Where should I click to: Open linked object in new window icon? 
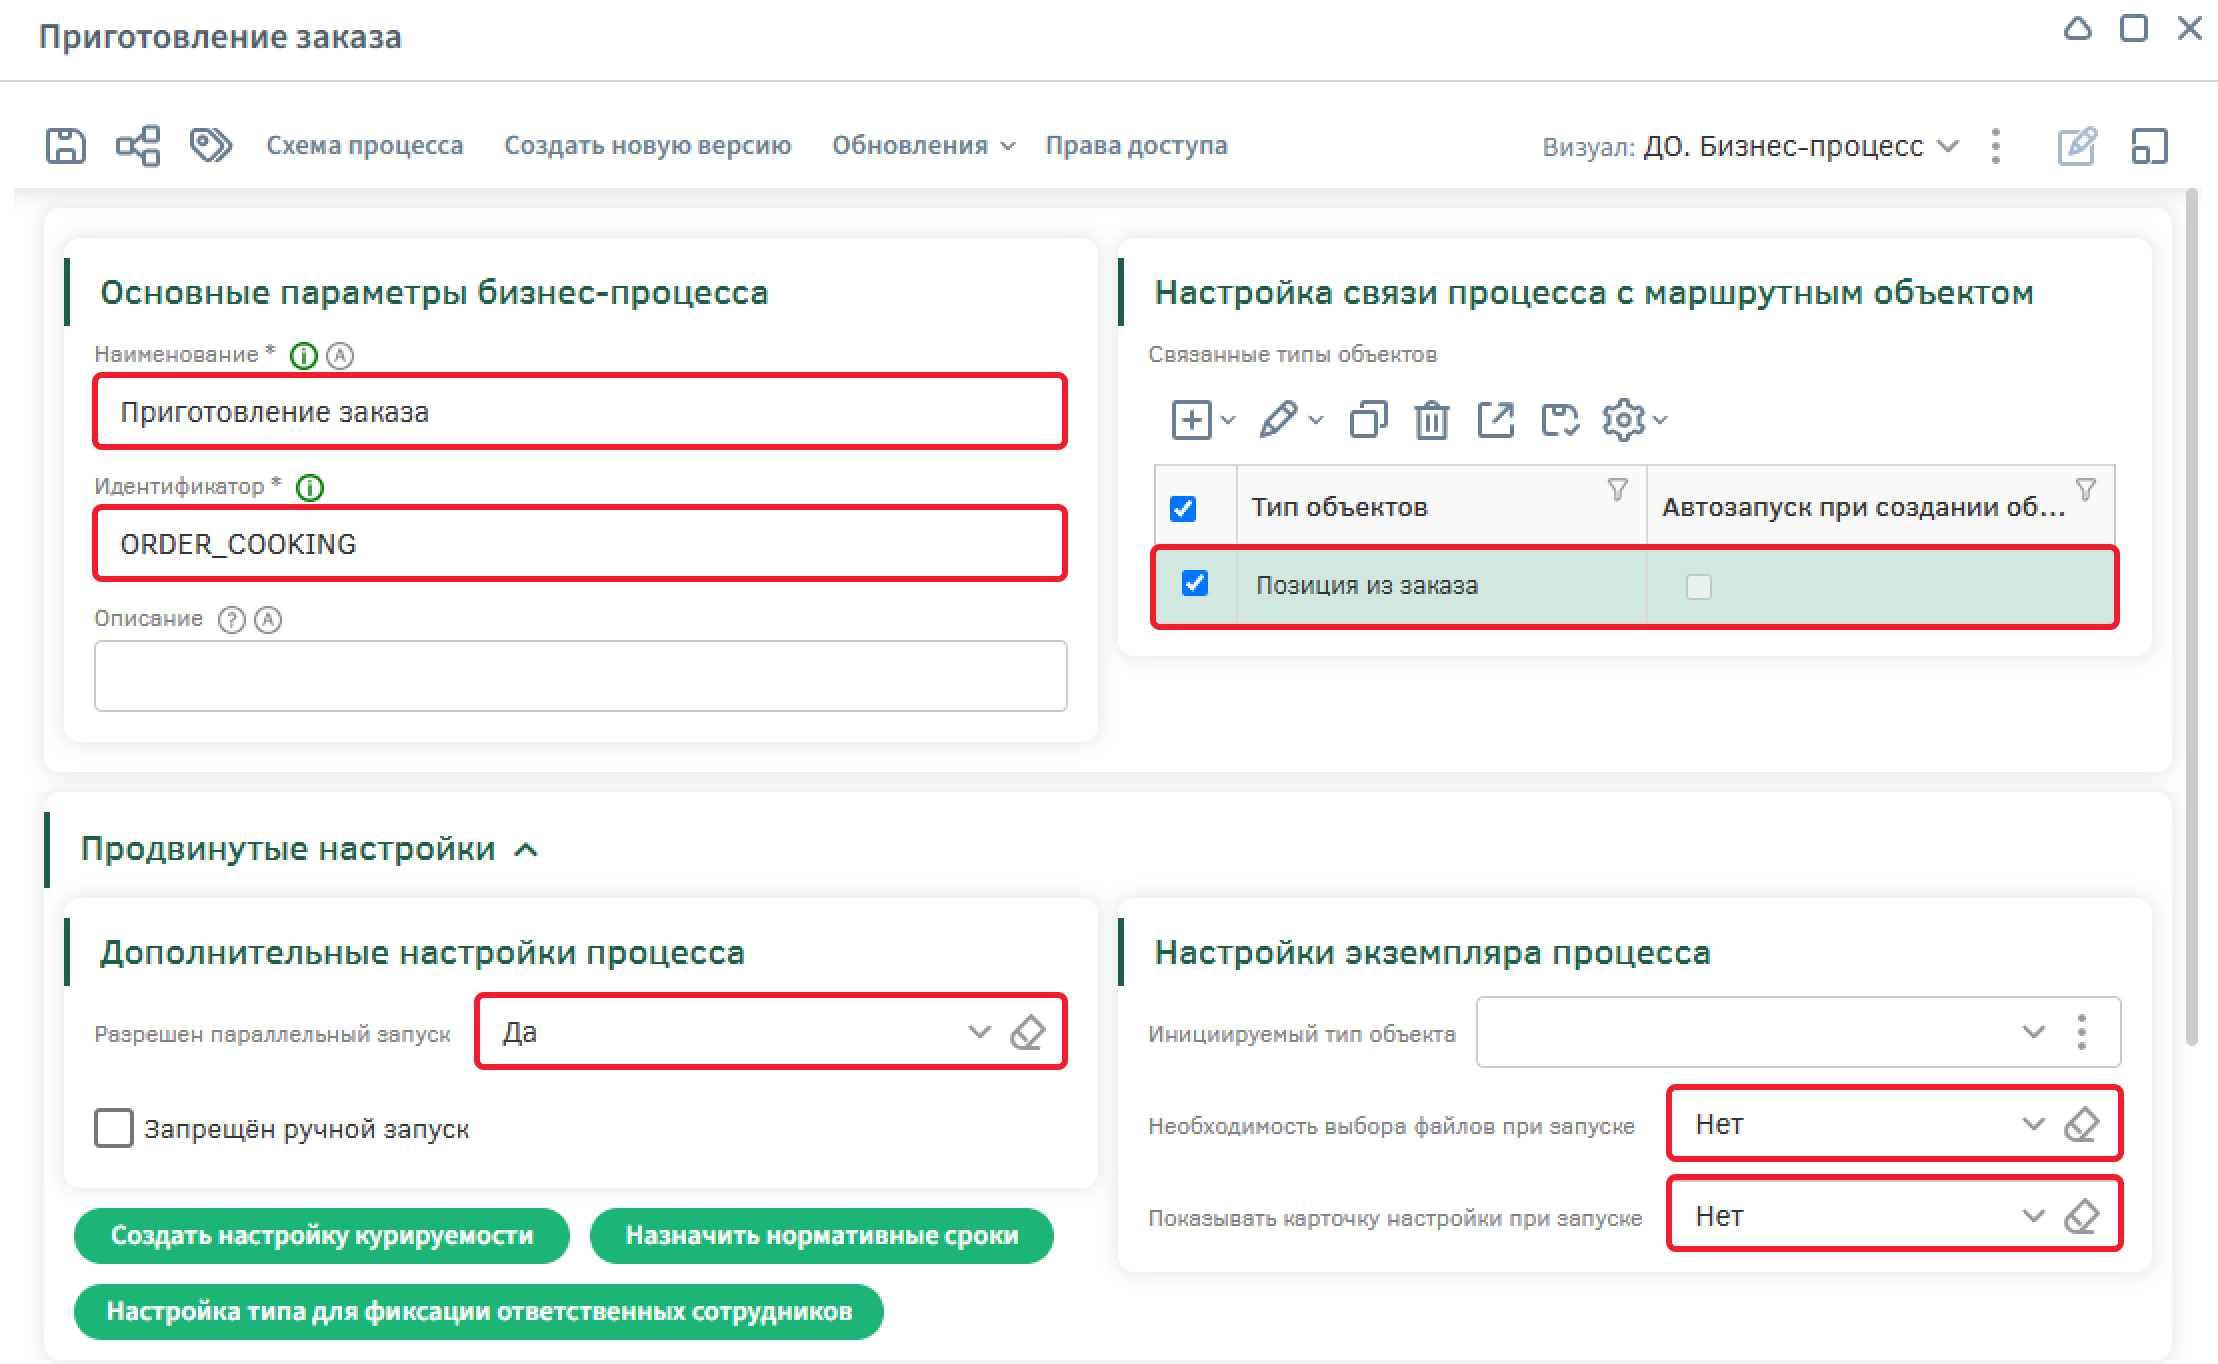point(1495,420)
